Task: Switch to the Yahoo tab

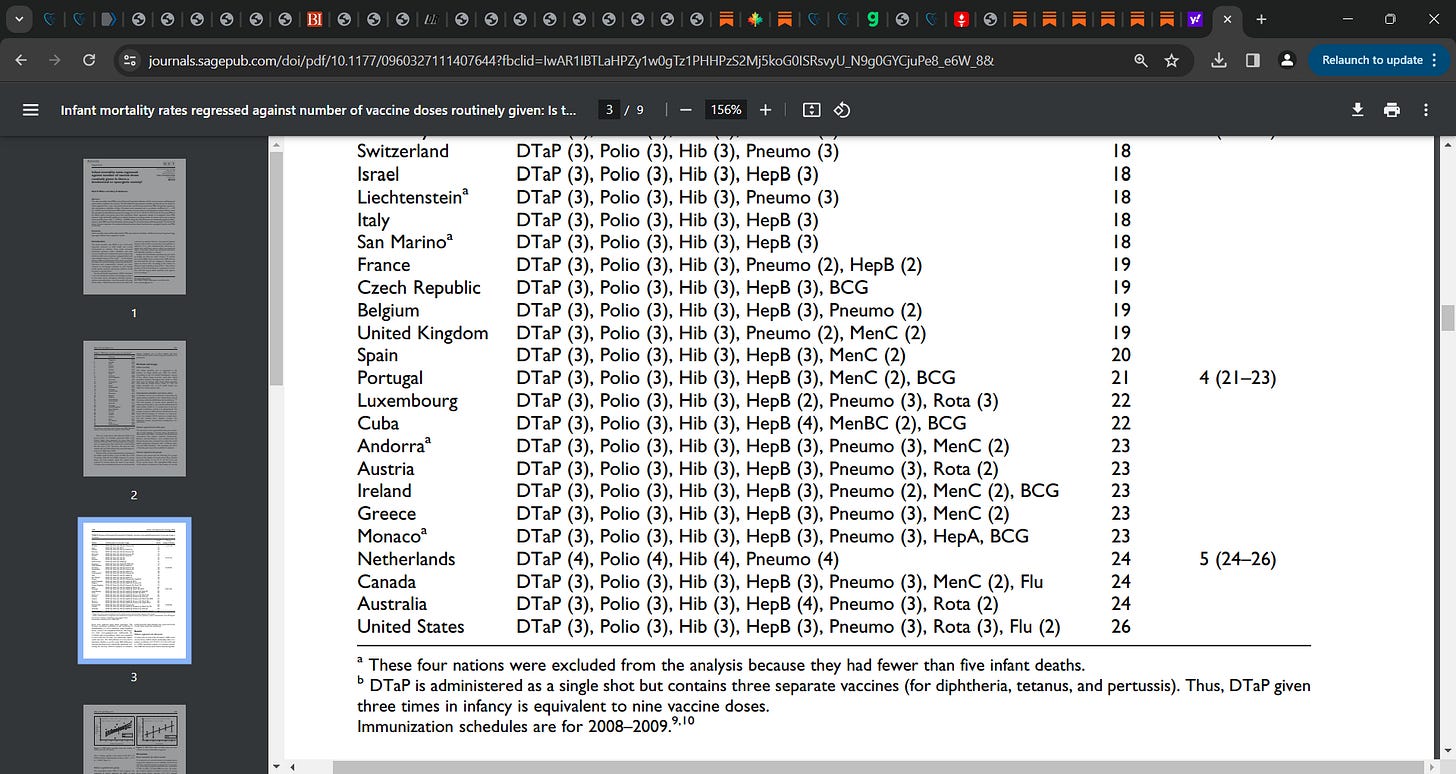Action: (x=1195, y=19)
